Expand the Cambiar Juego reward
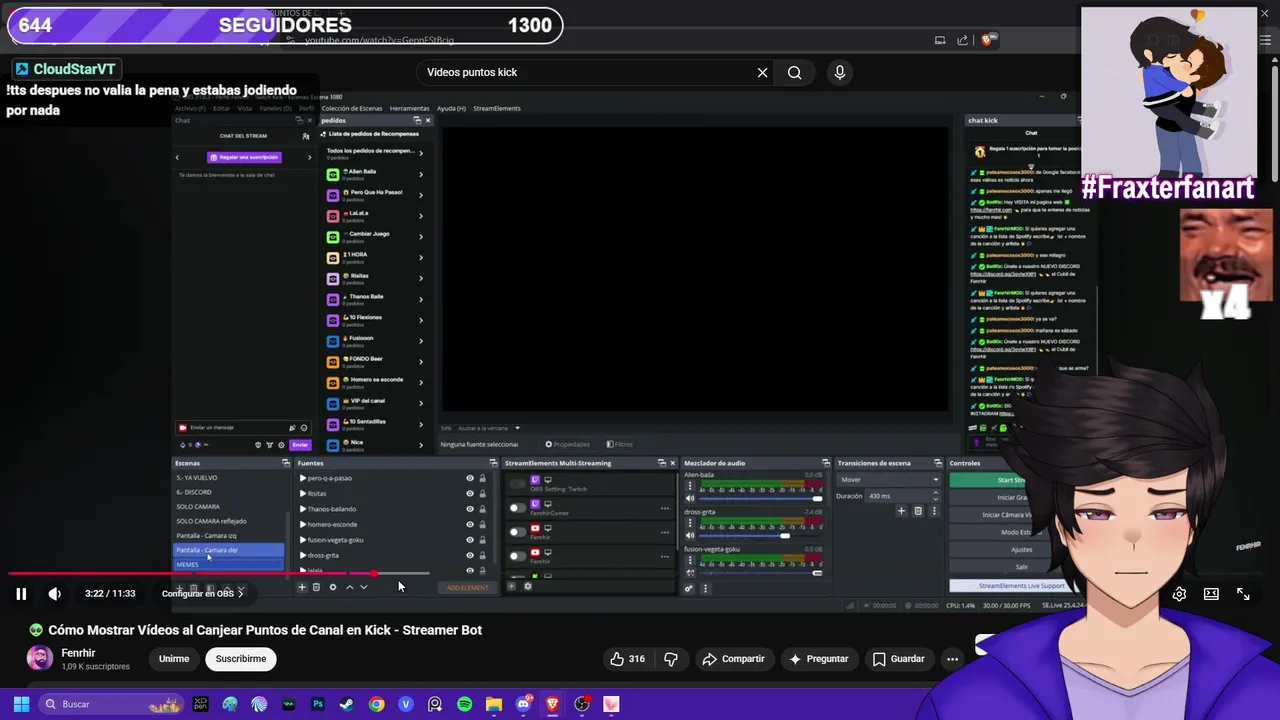The height and width of the screenshot is (720, 1280). 420,237
